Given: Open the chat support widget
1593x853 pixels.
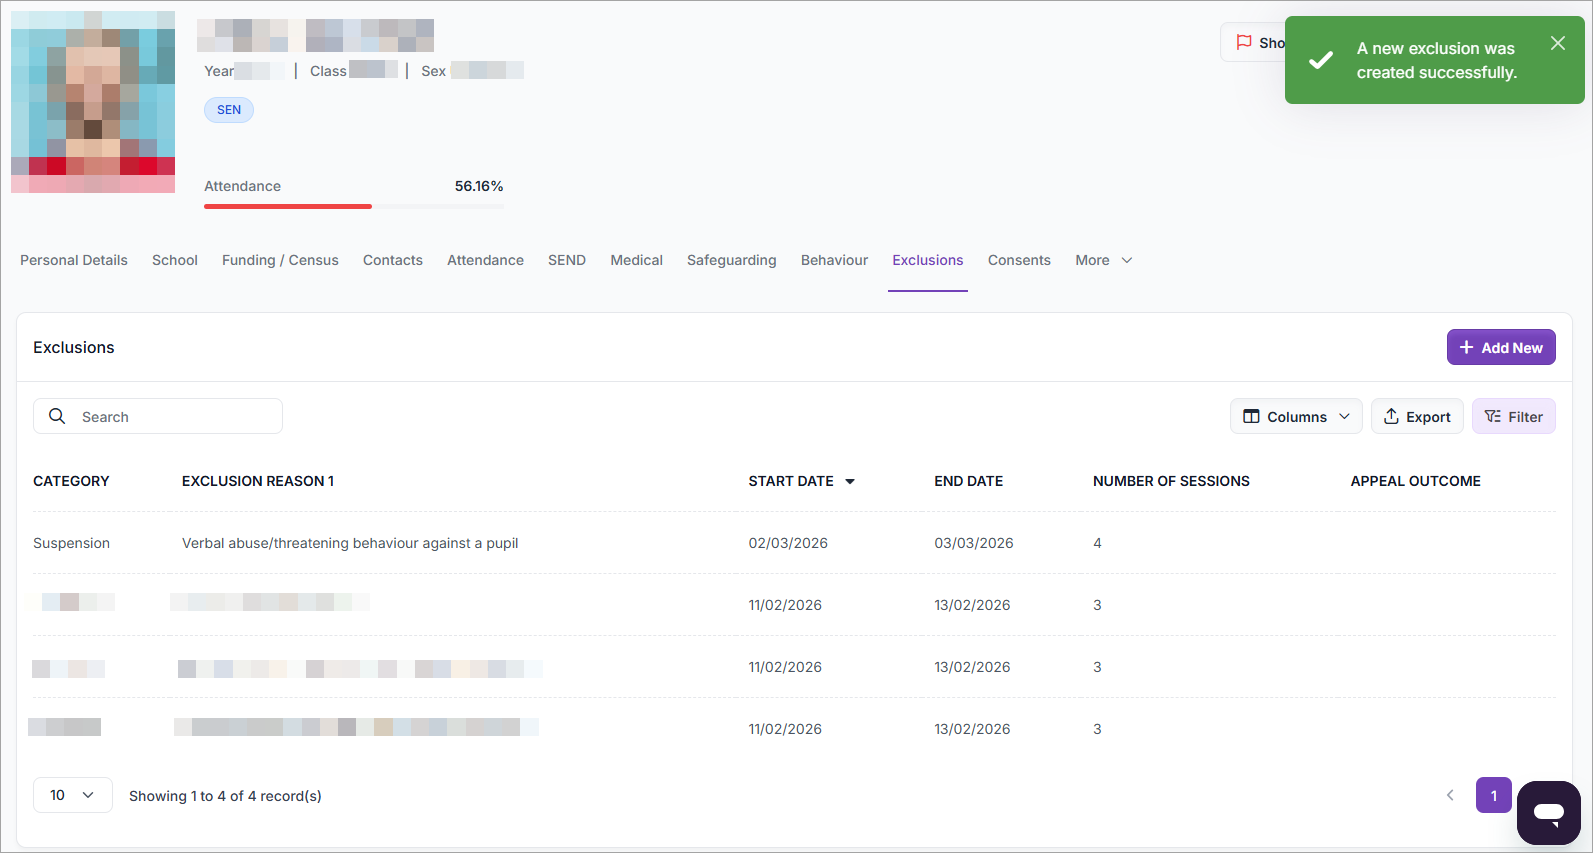Looking at the screenshot, I should (x=1548, y=813).
